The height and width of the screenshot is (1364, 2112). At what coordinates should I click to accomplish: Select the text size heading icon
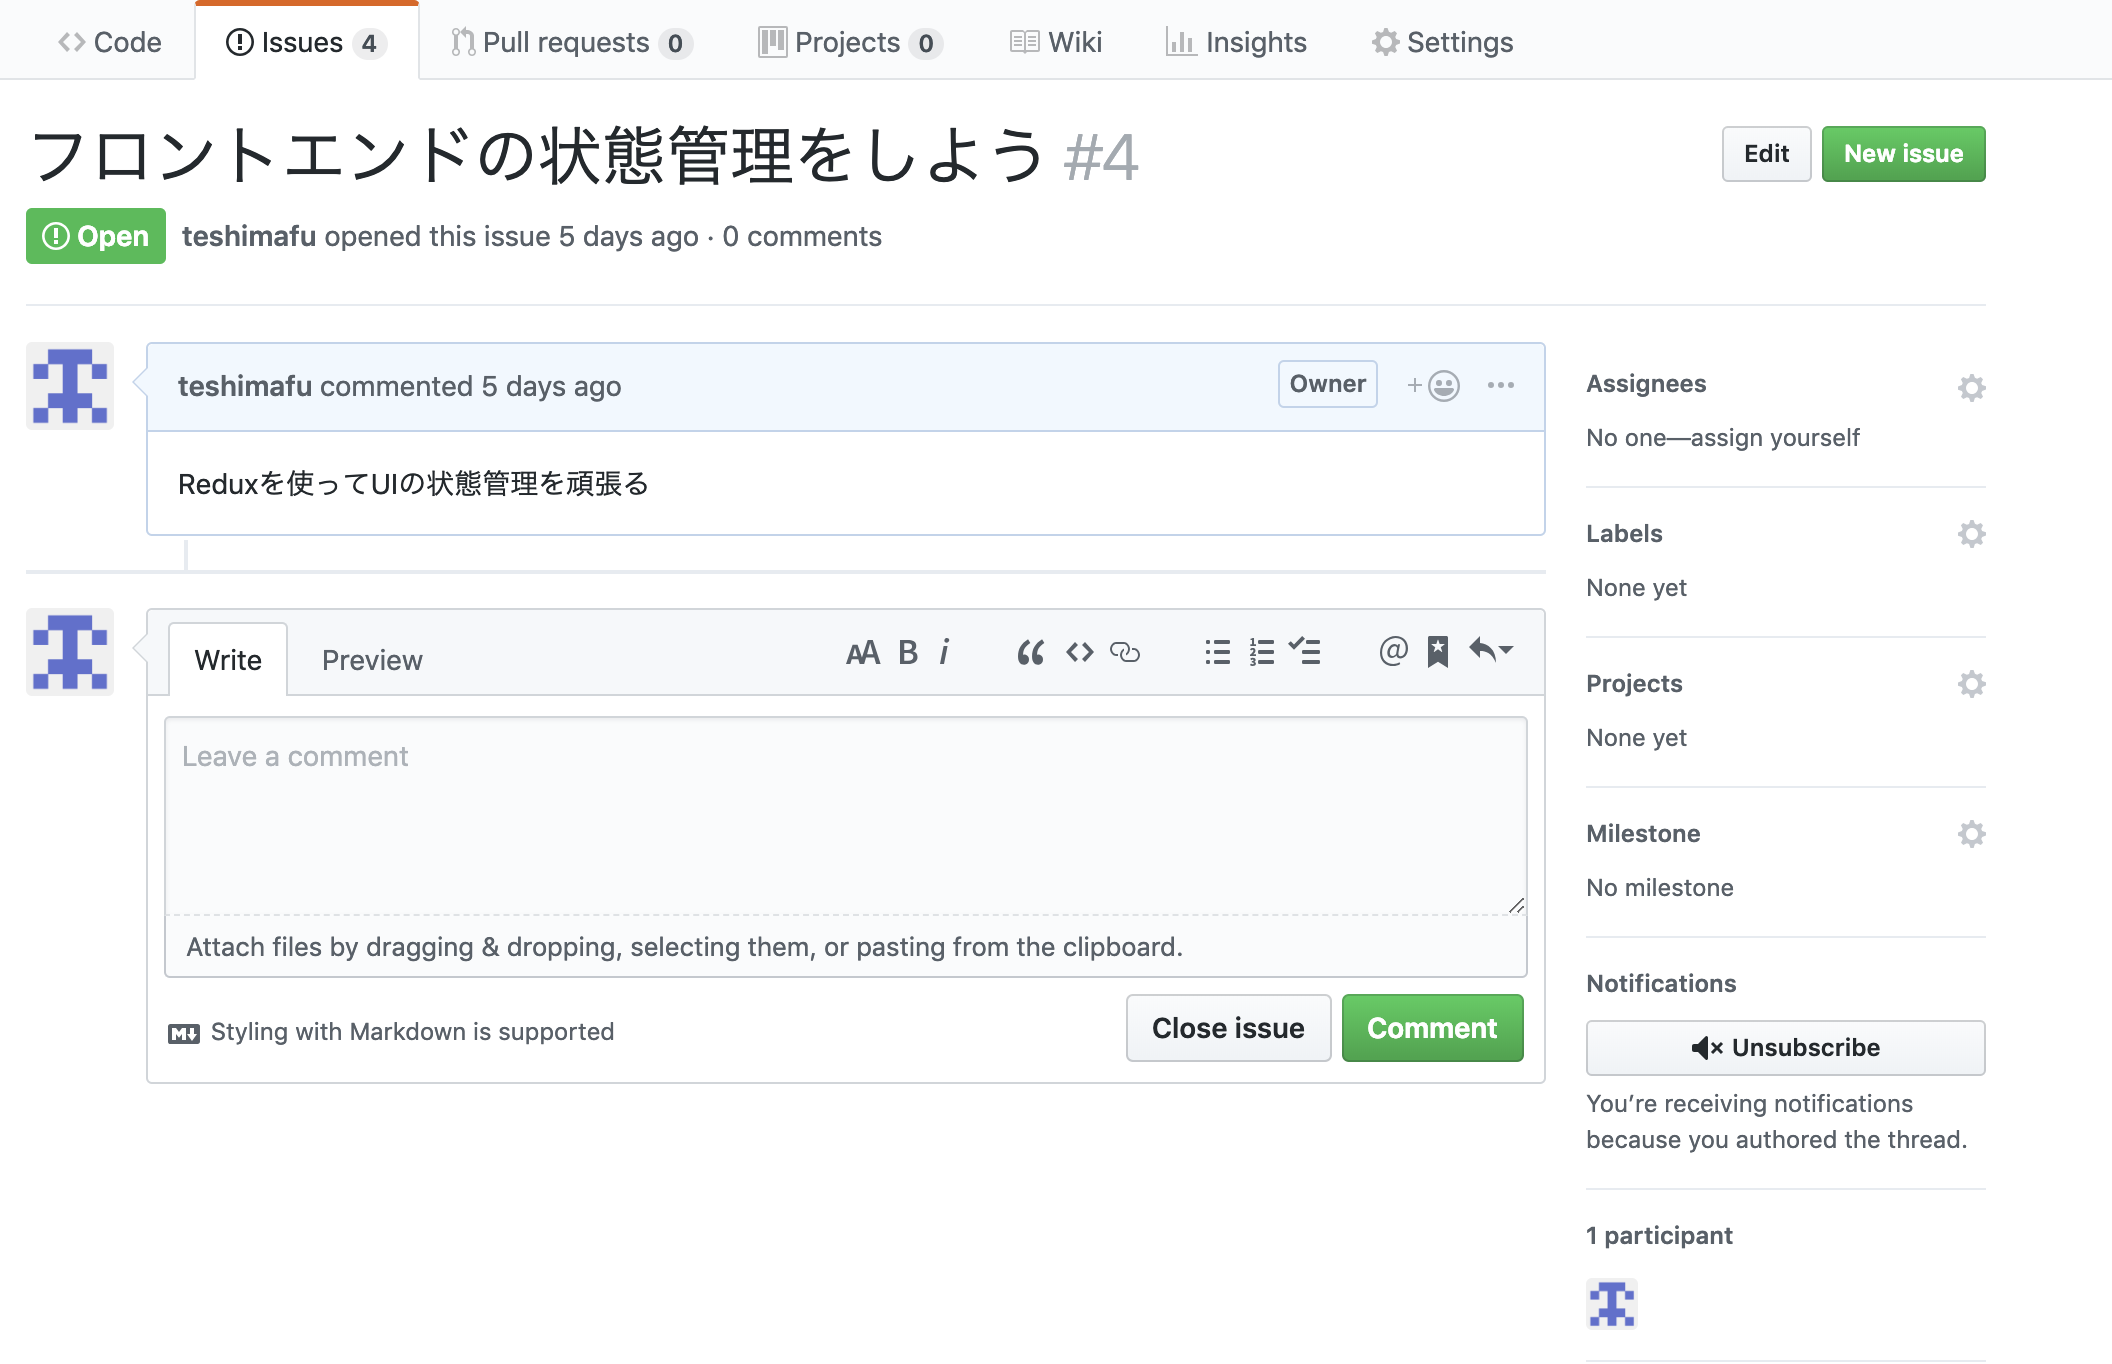pyautogui.click(x=863, y=652)
